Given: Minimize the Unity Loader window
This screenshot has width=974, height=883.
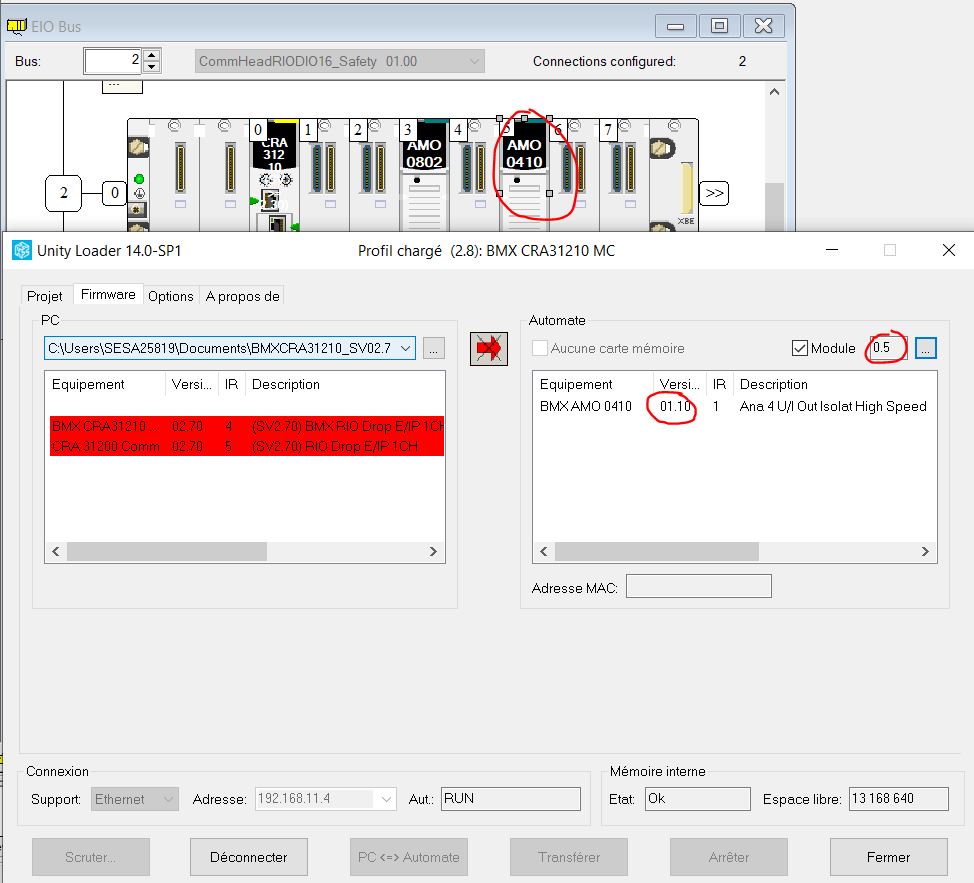Looking at the screenshot, I should coord(832,250).
